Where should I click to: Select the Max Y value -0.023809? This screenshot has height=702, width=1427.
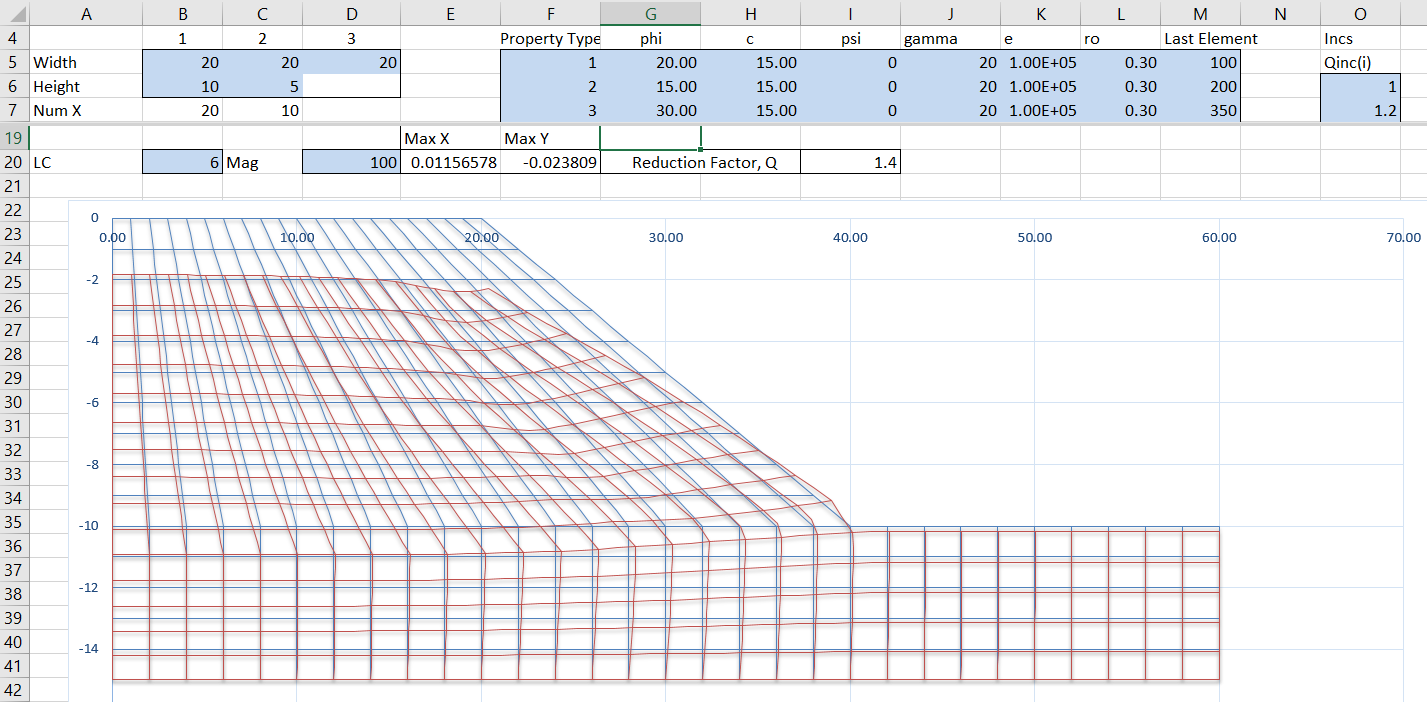tap(550, 162)
